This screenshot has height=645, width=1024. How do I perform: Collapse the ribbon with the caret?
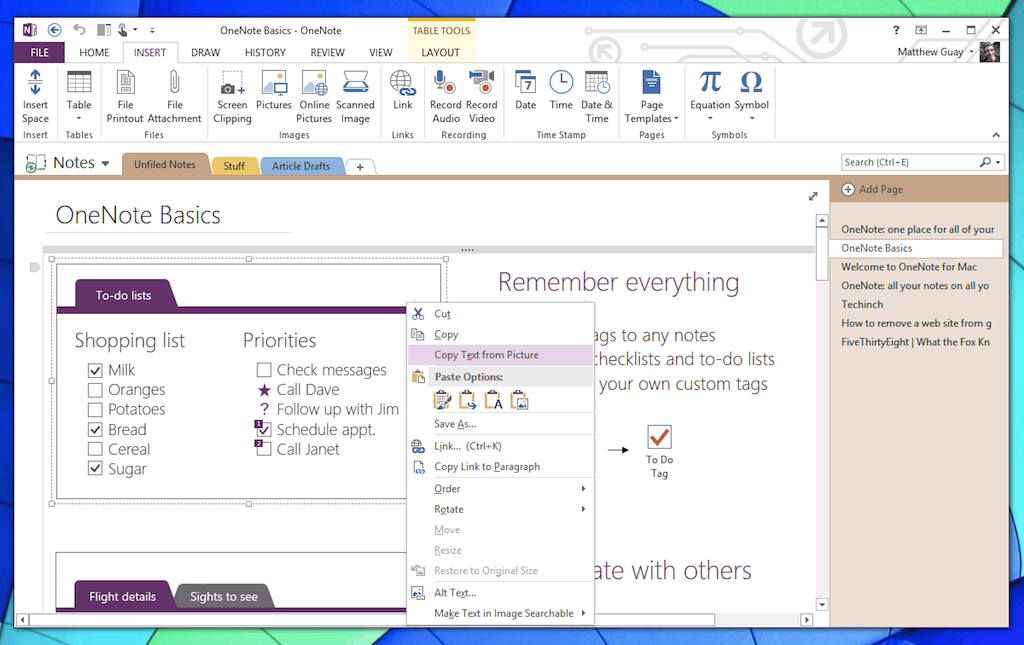pos(996,134)
